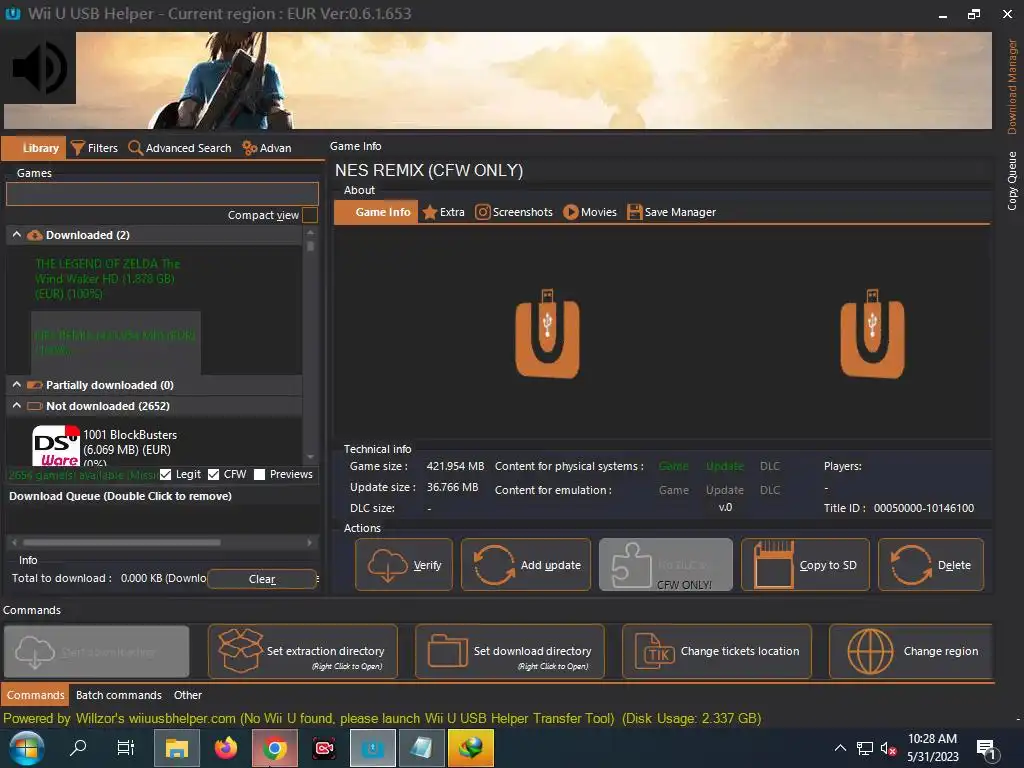Click the games search input field
1024x768 pixels.
point(162,194)
